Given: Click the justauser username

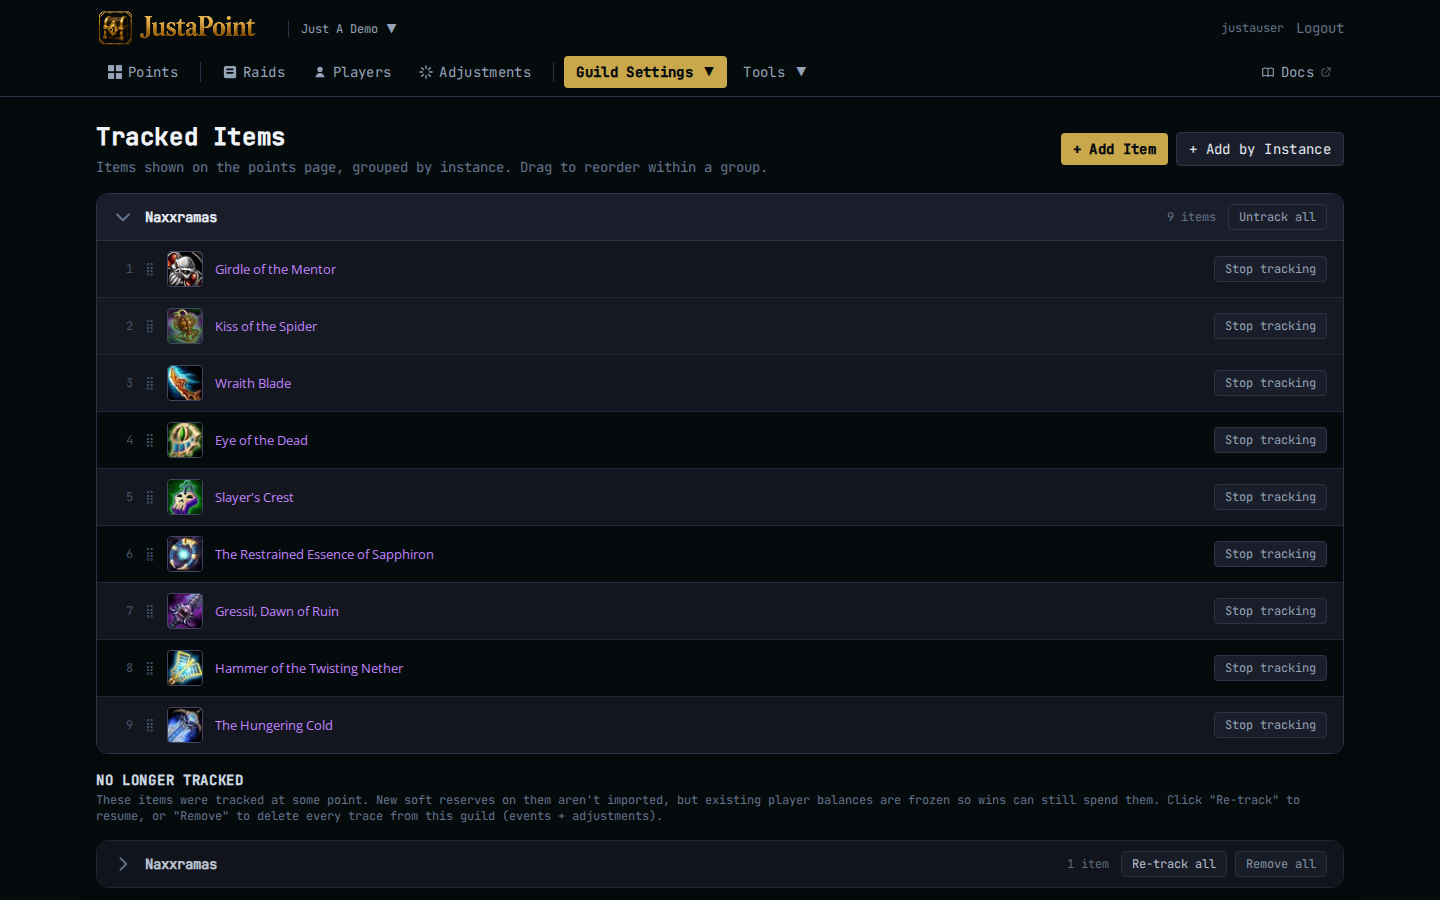Looking at the screenshot, I should pyautogui.click(x=1252, y=28).
